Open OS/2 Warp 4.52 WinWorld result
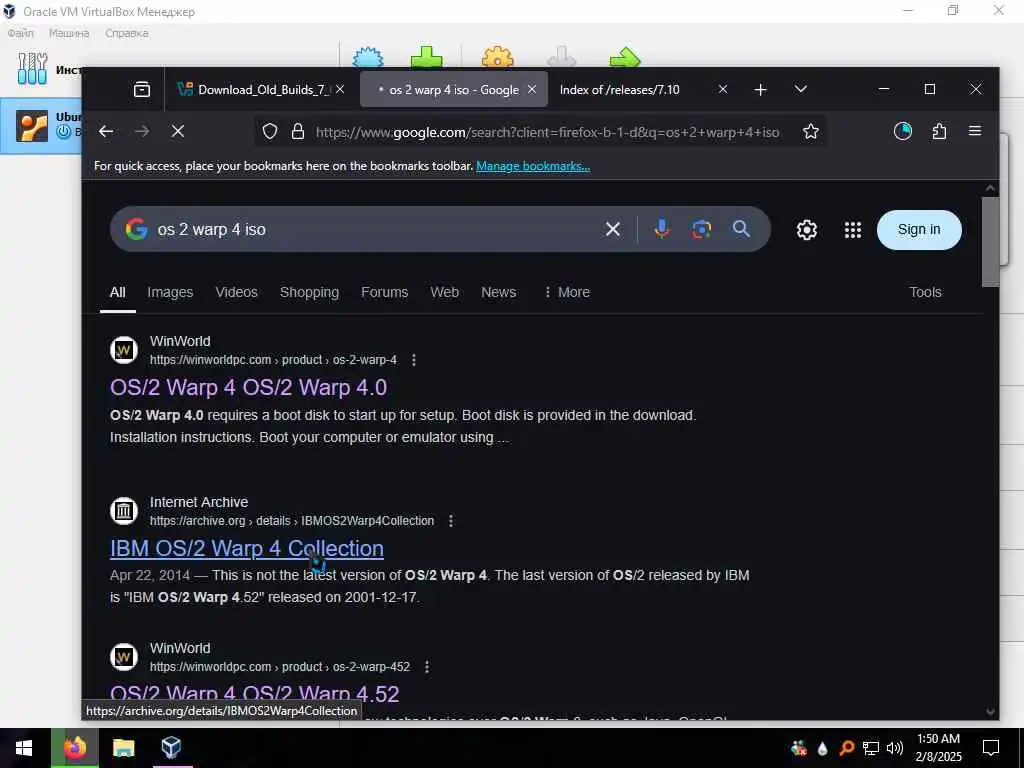The image size is (1024, 768). (x=255, y=694)
